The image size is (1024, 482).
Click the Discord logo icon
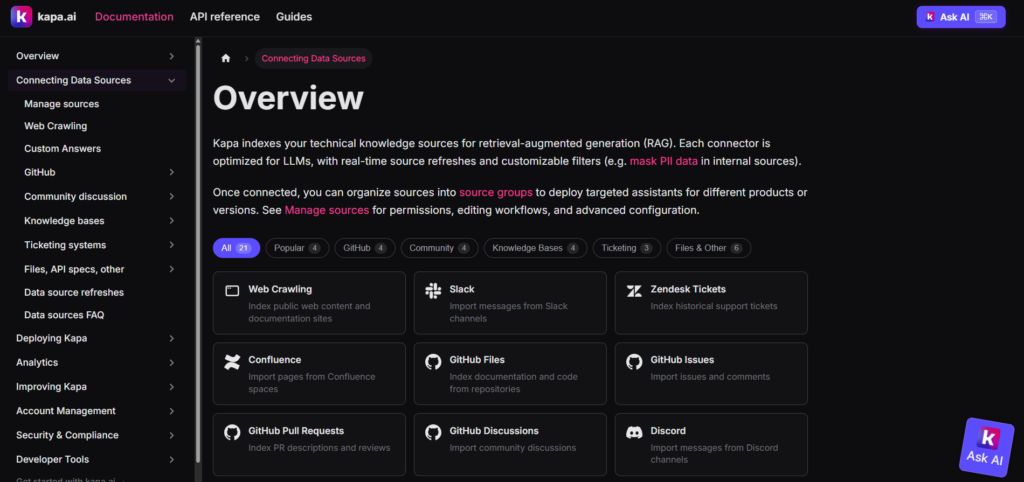point(634,432)
